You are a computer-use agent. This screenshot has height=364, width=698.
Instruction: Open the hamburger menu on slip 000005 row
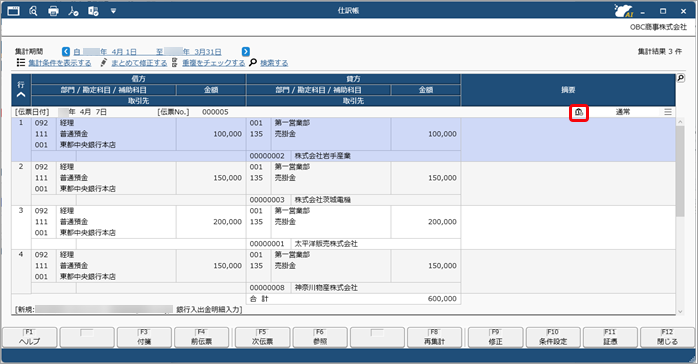pos(668,112)
